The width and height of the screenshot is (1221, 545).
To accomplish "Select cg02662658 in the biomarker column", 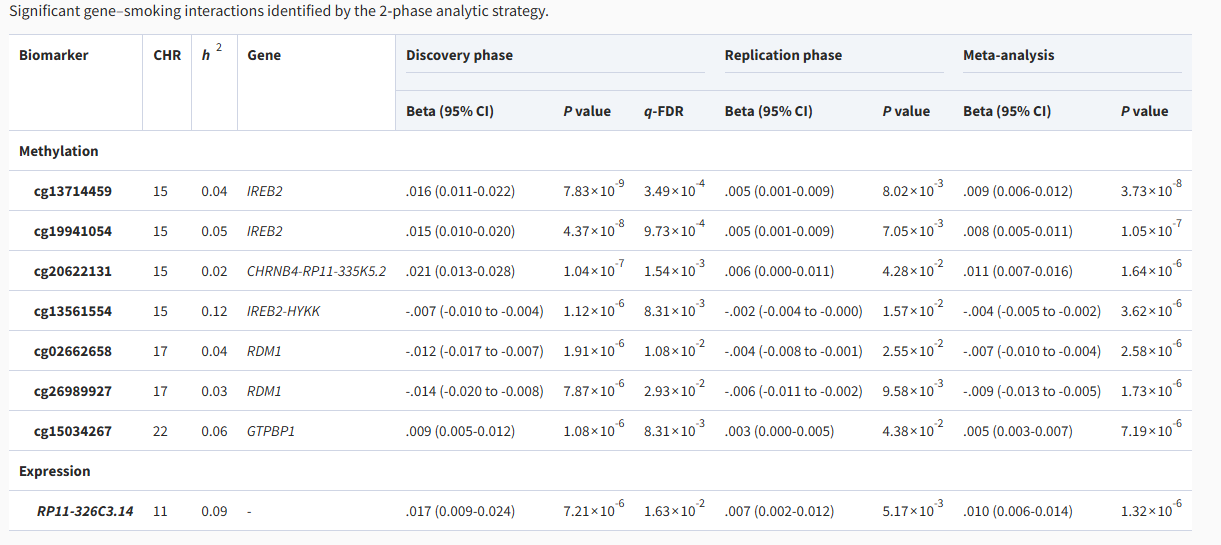I will (x=73, y=351).
